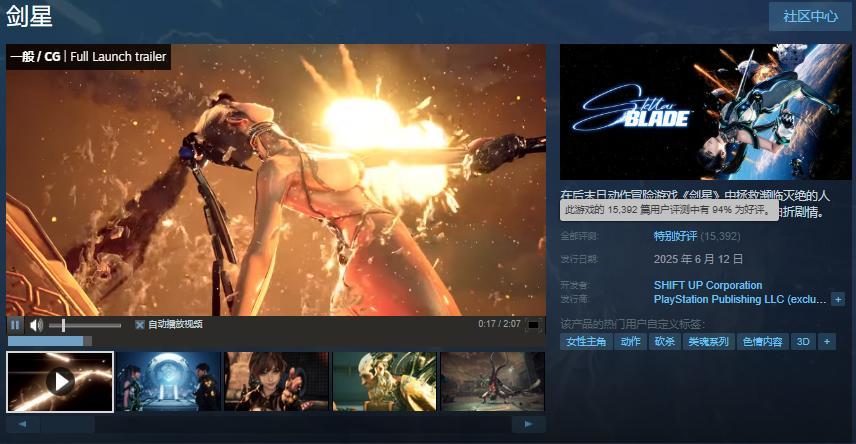
Task: Select the 女性主角 tag
Action: pos(586,342)
